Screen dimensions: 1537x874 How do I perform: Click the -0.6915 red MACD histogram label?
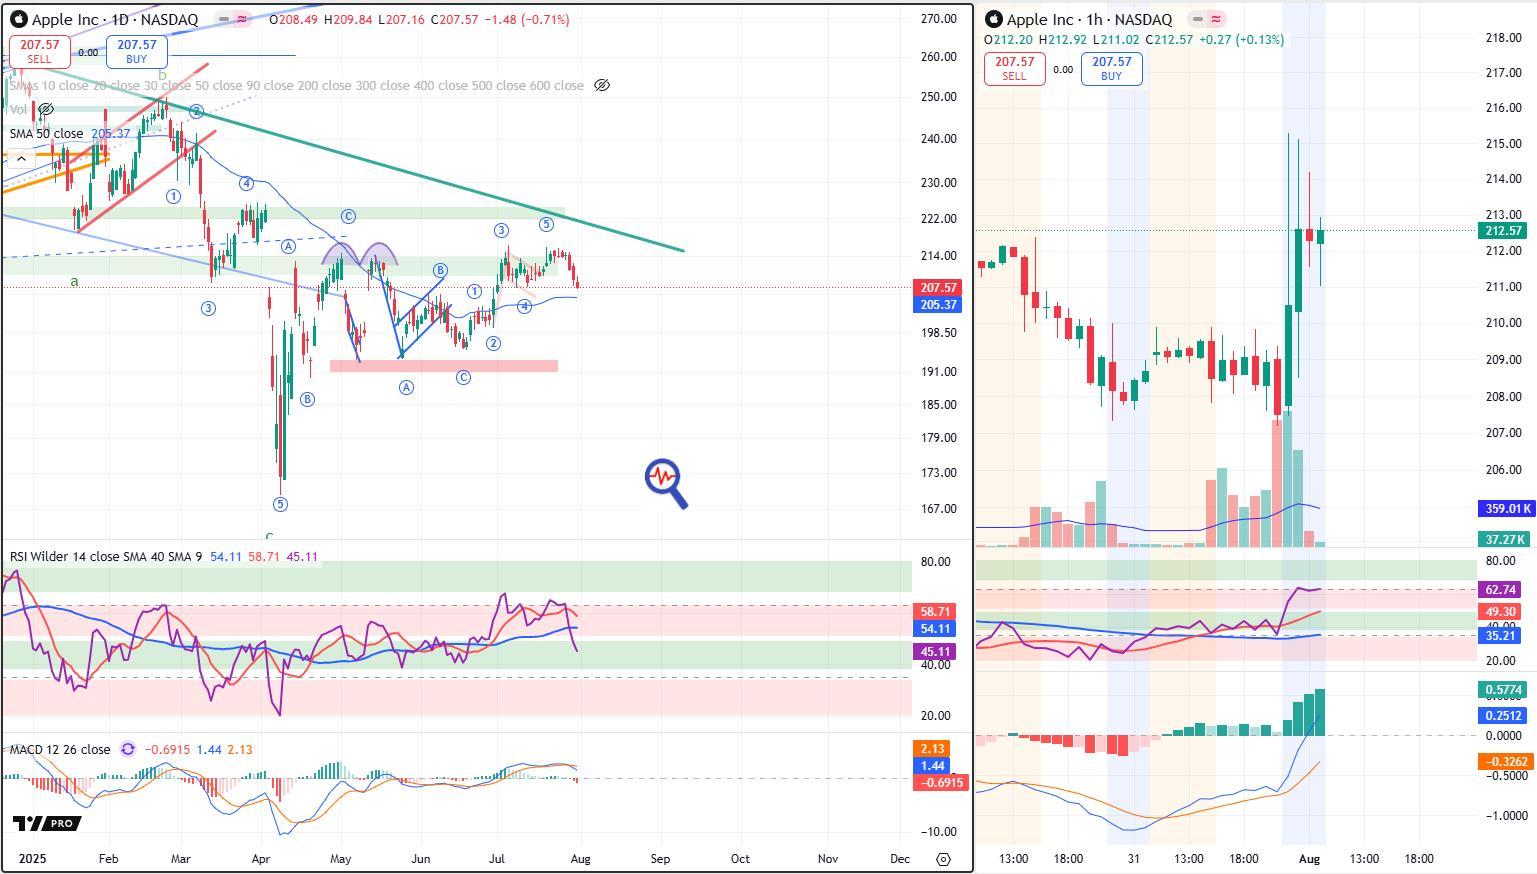point(942,782)
